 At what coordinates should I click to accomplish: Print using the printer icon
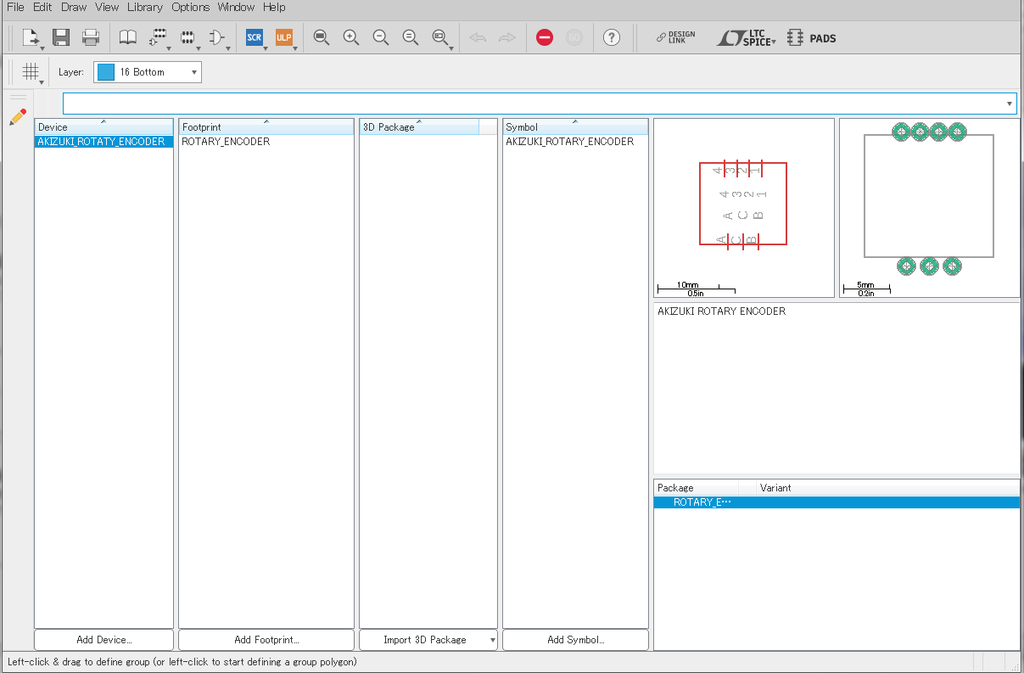[x=91, y=37]
